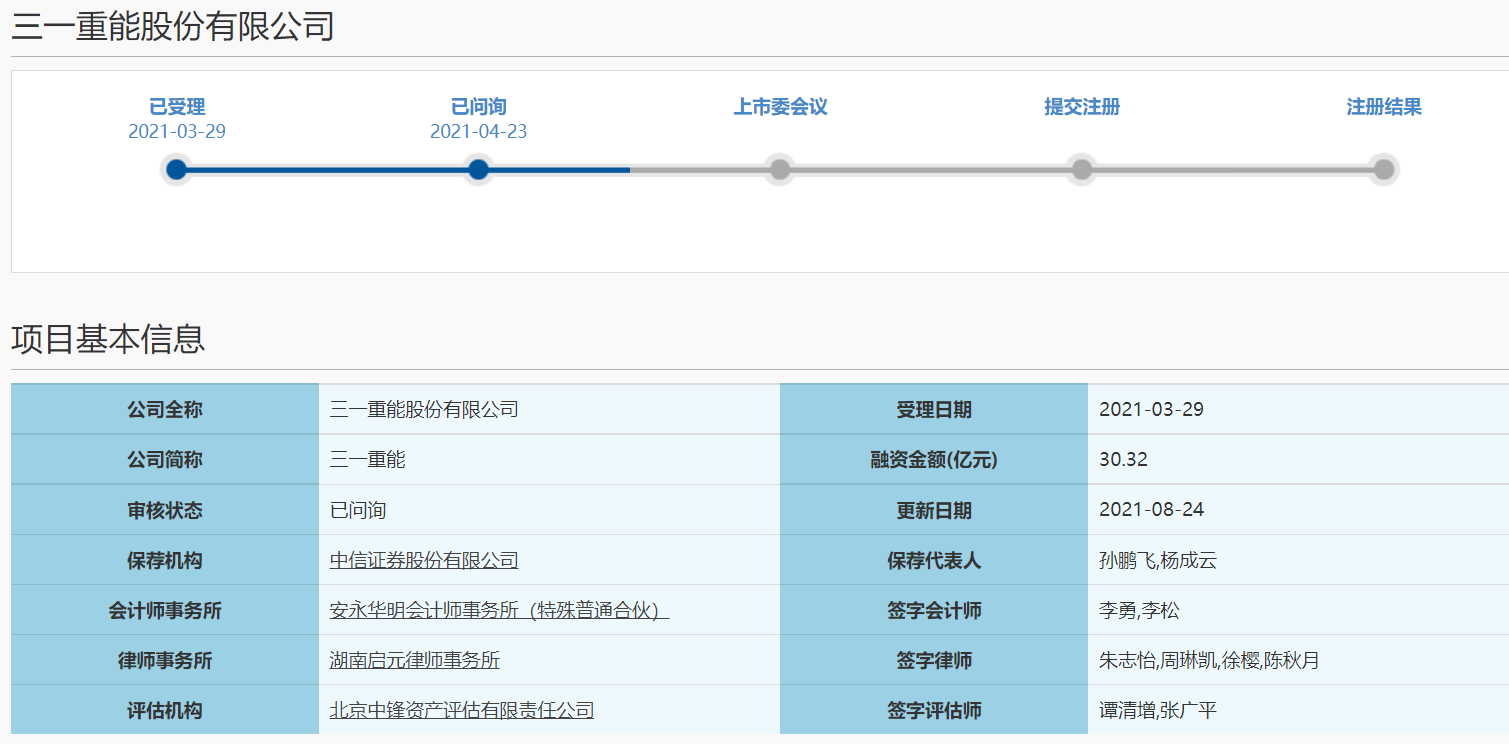The width and height of the screenshot is (1509, 744).
Task: Click the update date value 2021-08-24
Action: coord(1151,510)
